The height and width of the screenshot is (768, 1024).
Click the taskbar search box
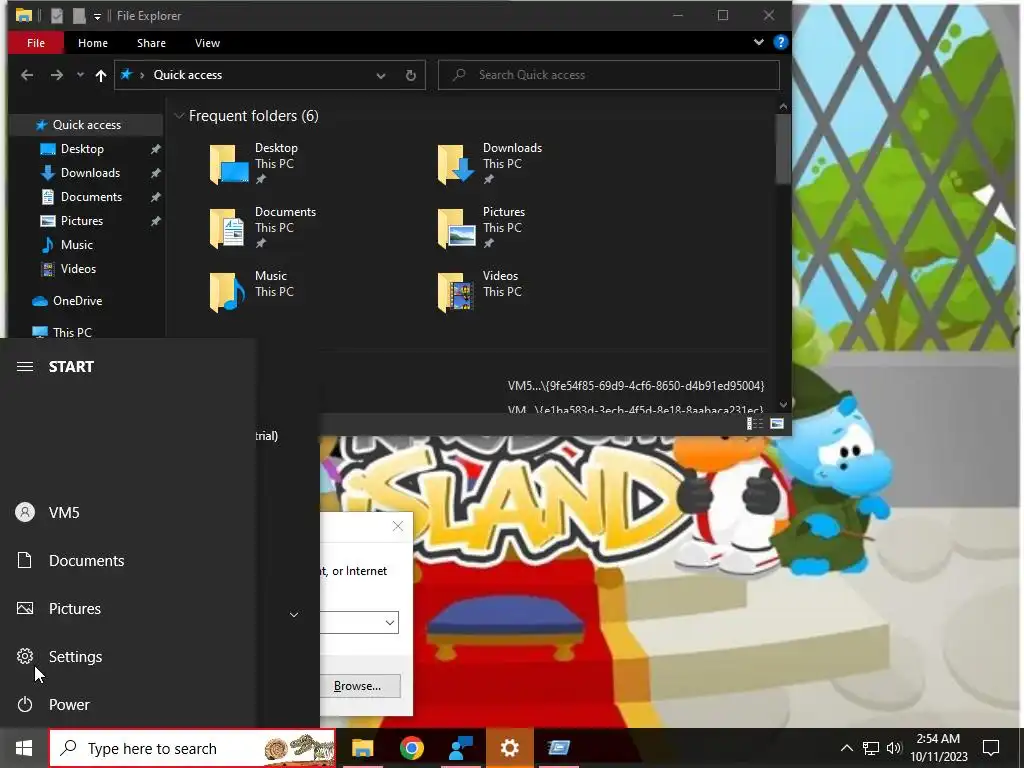coord(192,748)
